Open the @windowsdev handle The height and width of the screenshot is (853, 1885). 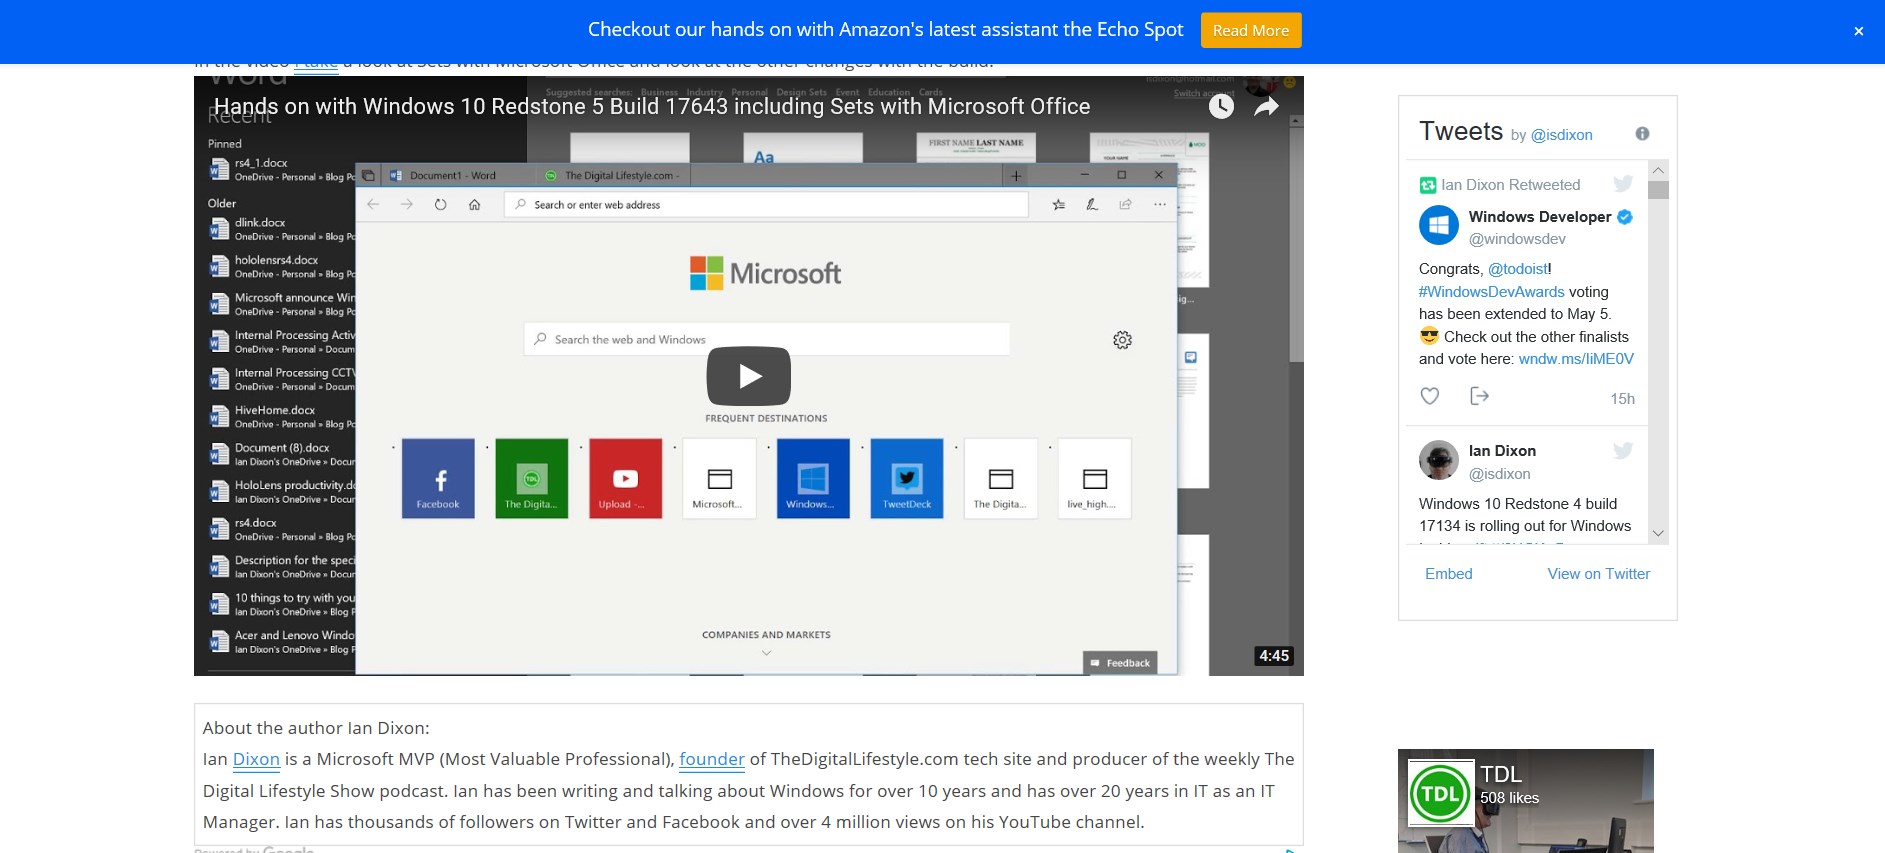coord(1517,239)
